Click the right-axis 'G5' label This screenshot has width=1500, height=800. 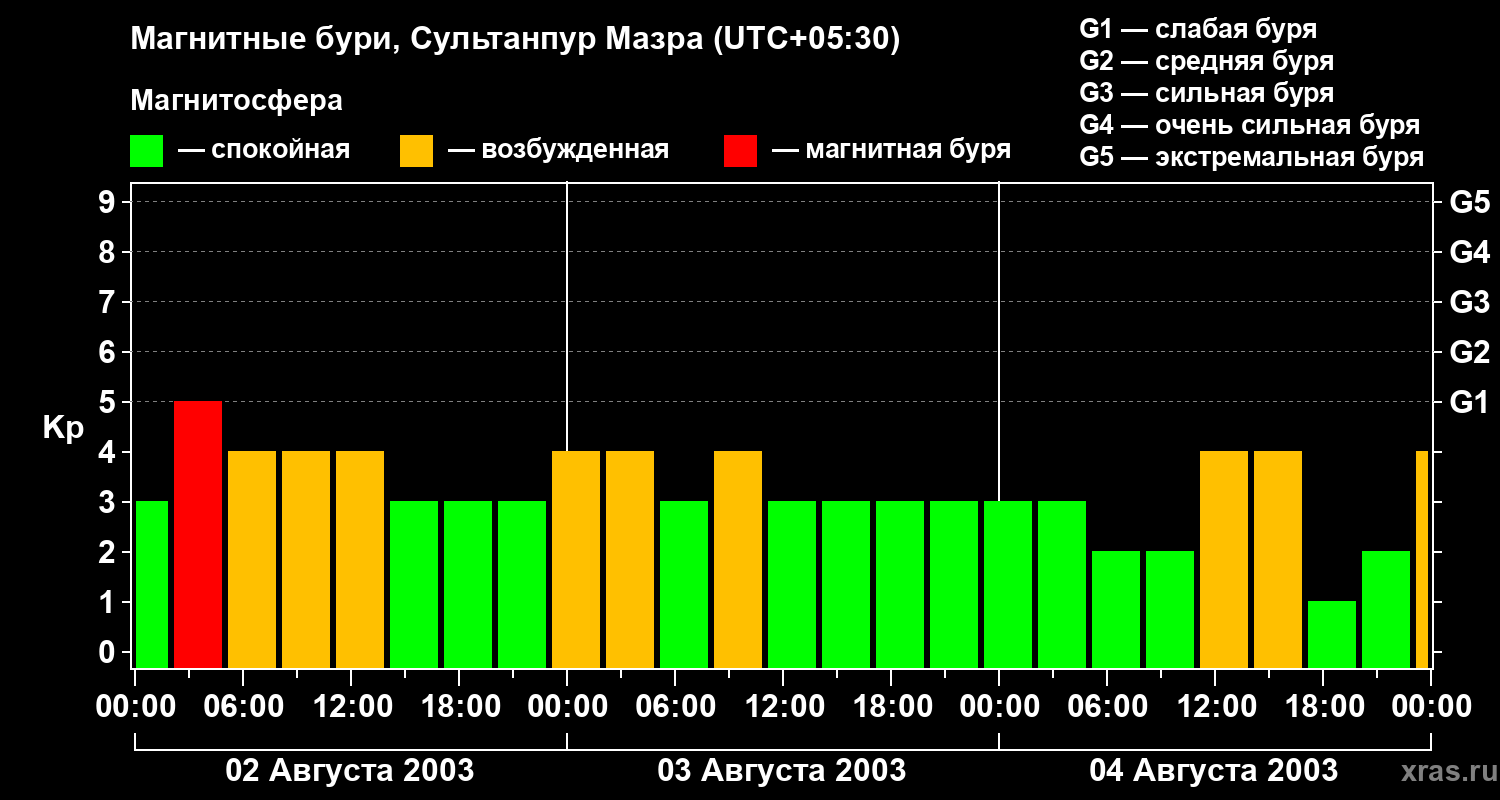pos(1470,202)
